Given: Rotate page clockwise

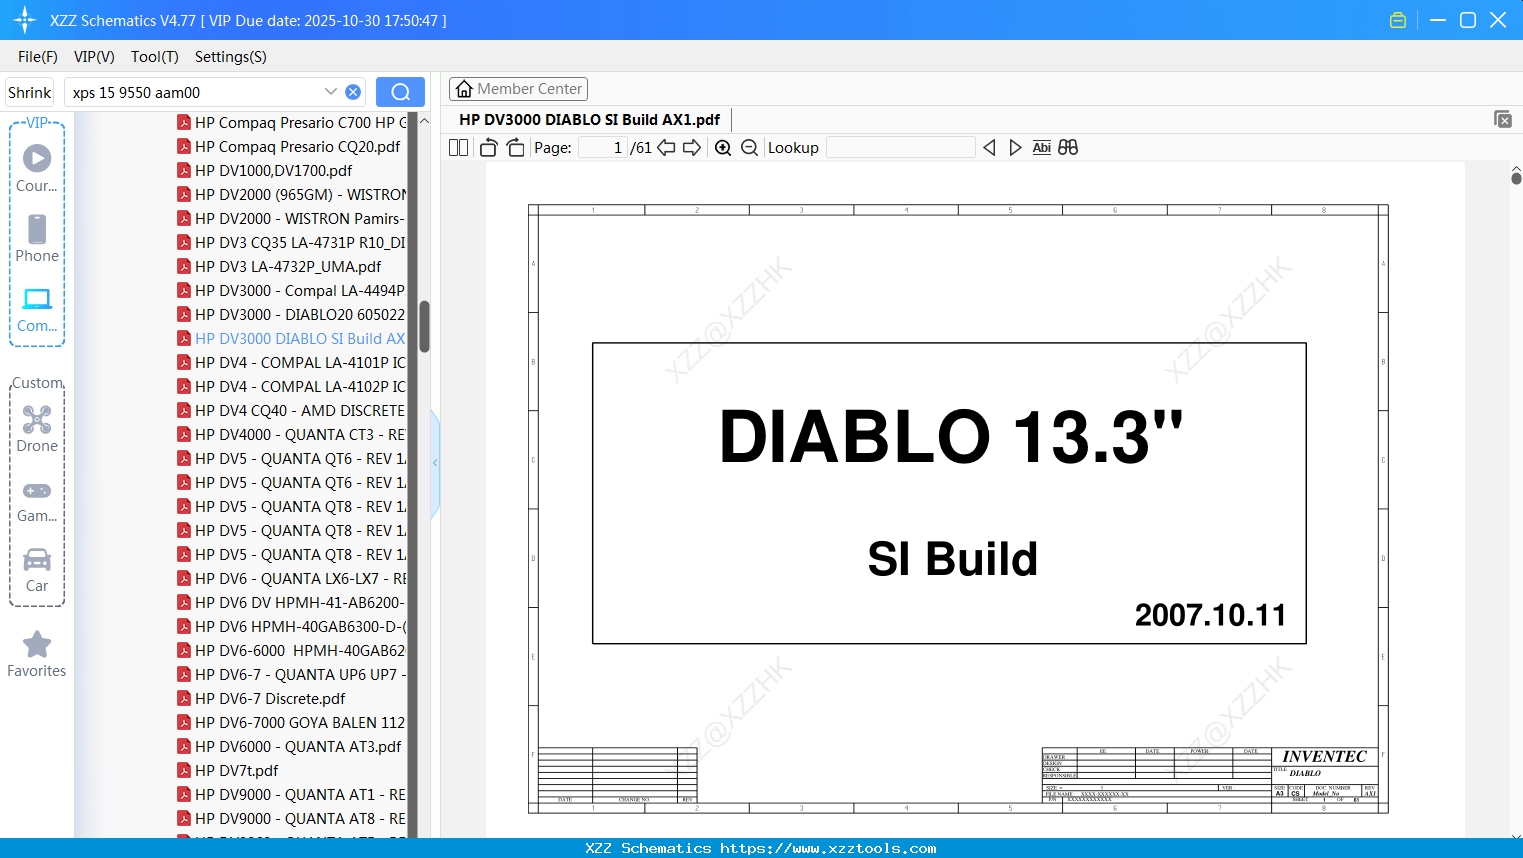Looking at the screenshot, I should point(515,147).
